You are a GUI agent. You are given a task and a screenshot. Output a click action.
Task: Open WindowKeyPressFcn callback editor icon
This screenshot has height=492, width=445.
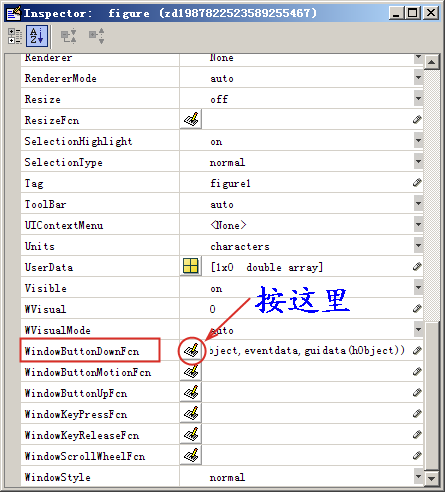[191, 413]
